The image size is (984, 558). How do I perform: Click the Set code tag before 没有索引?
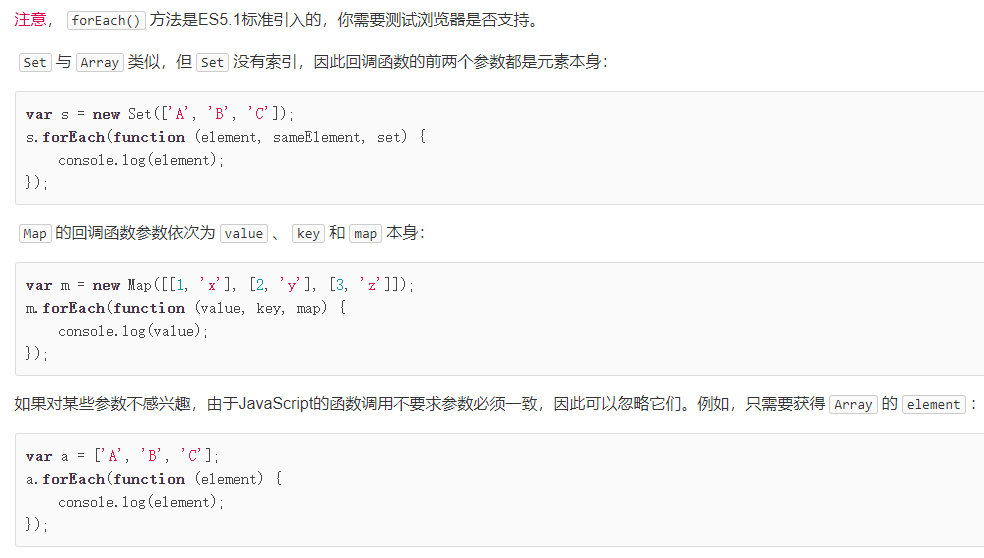(x=212, y=62)
